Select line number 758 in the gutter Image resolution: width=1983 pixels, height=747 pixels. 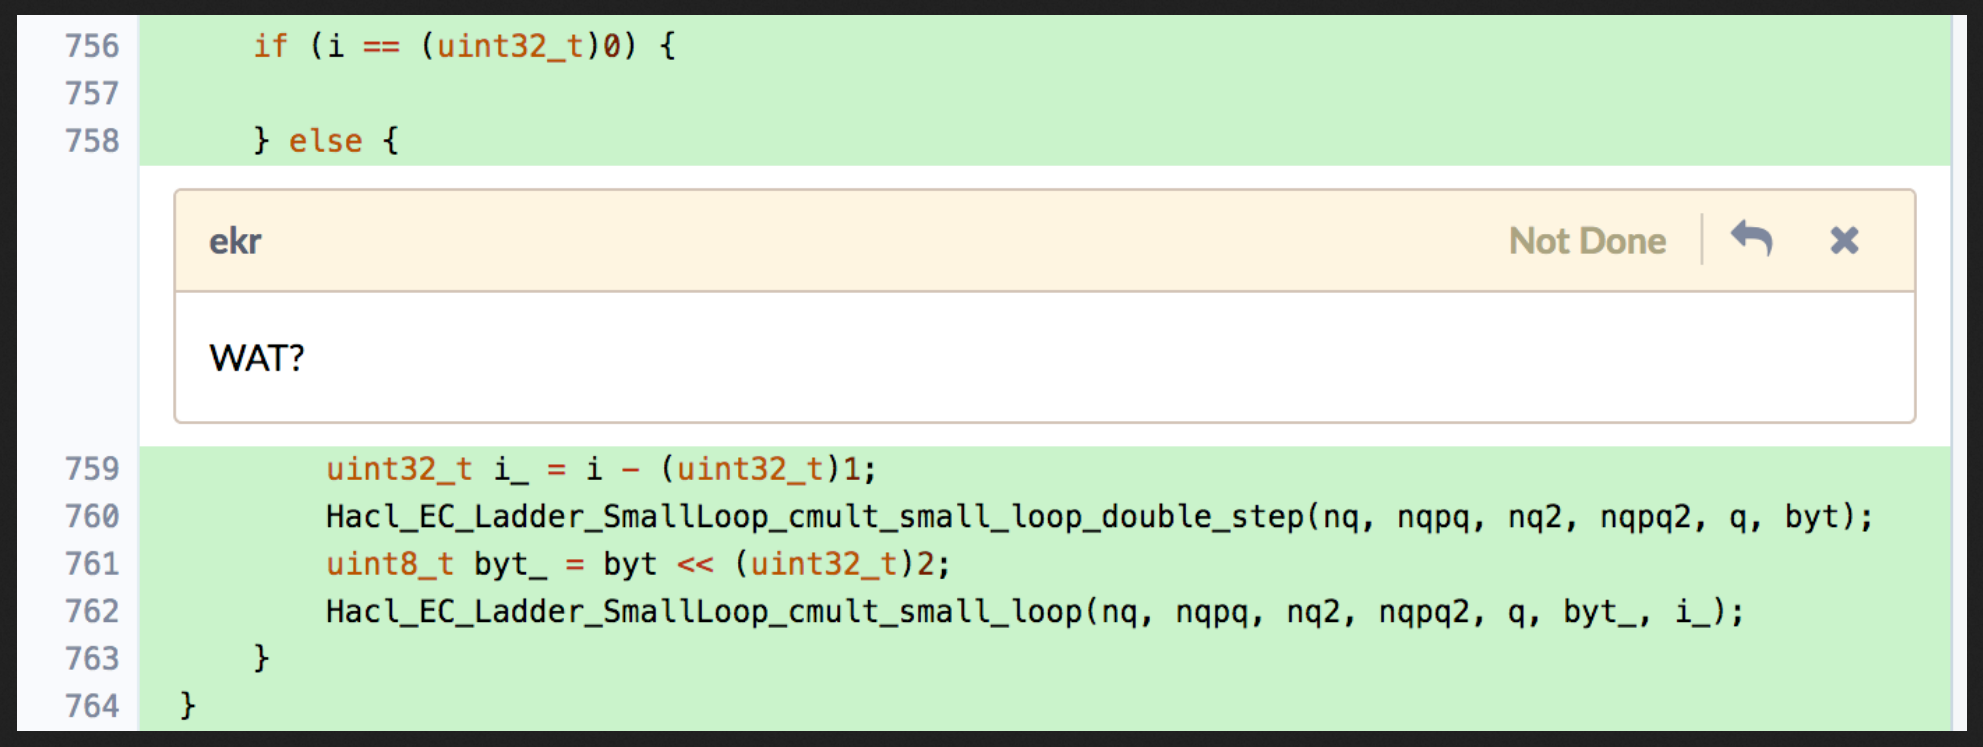92,141
